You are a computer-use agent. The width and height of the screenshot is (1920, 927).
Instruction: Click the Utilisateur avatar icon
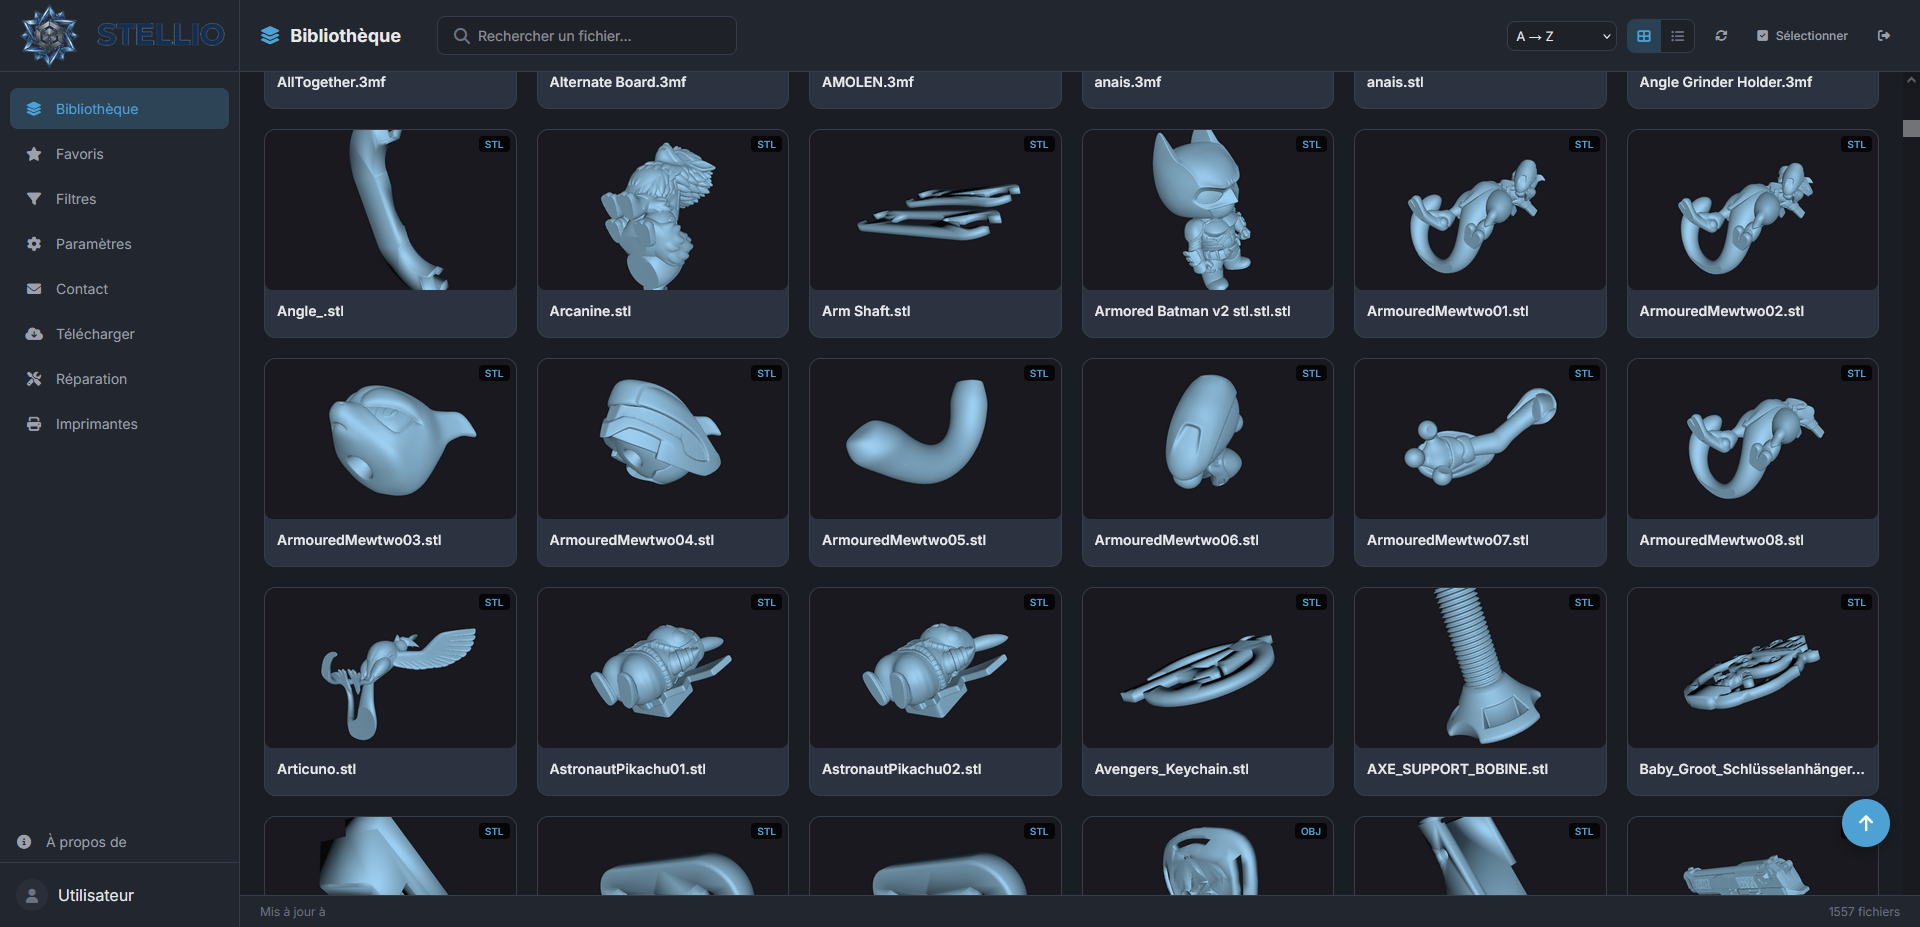point(32,895)
